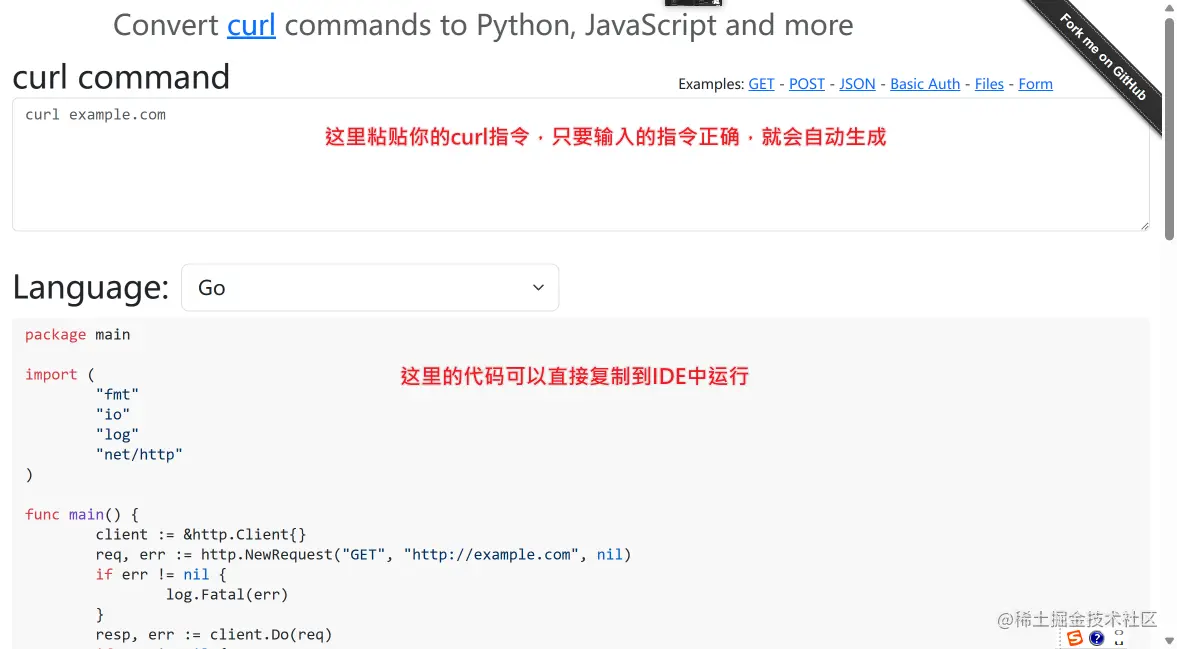This screenshot has width=1177, height=649.
Task: Load the GET example
Action: (761, 84)
